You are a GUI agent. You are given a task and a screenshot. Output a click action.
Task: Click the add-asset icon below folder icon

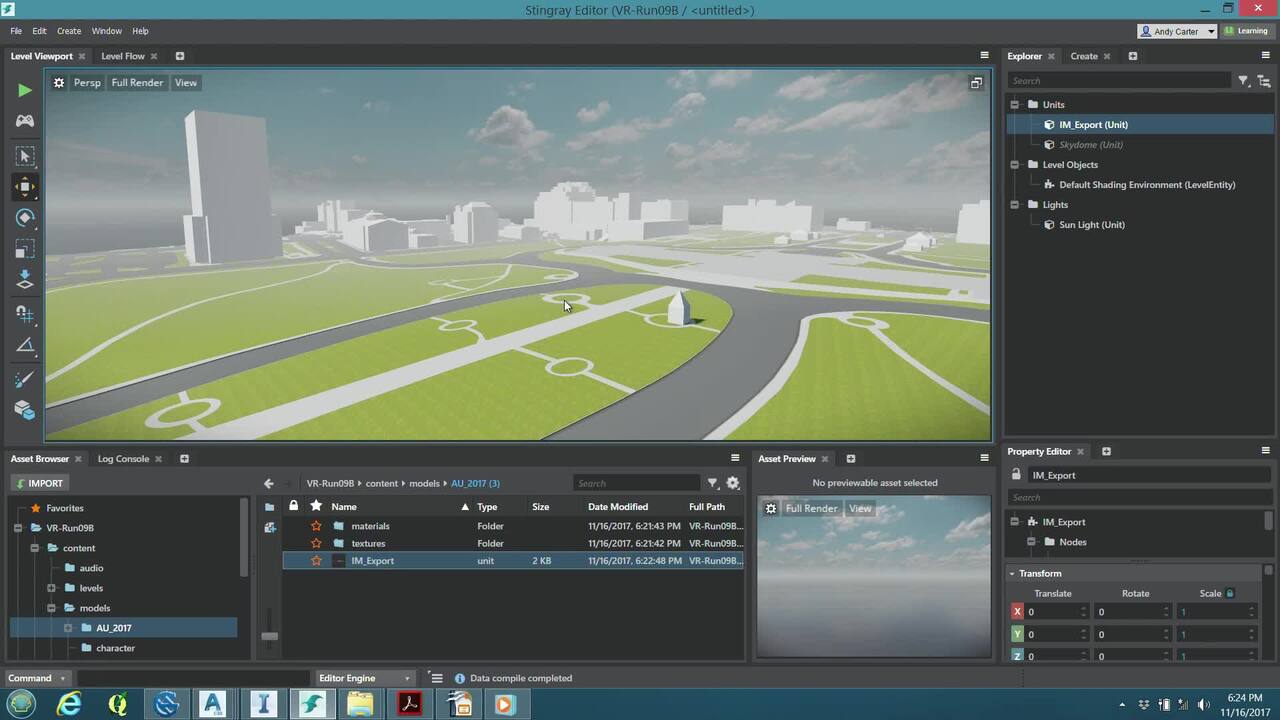pyautogui.click(x=269, y=527)
